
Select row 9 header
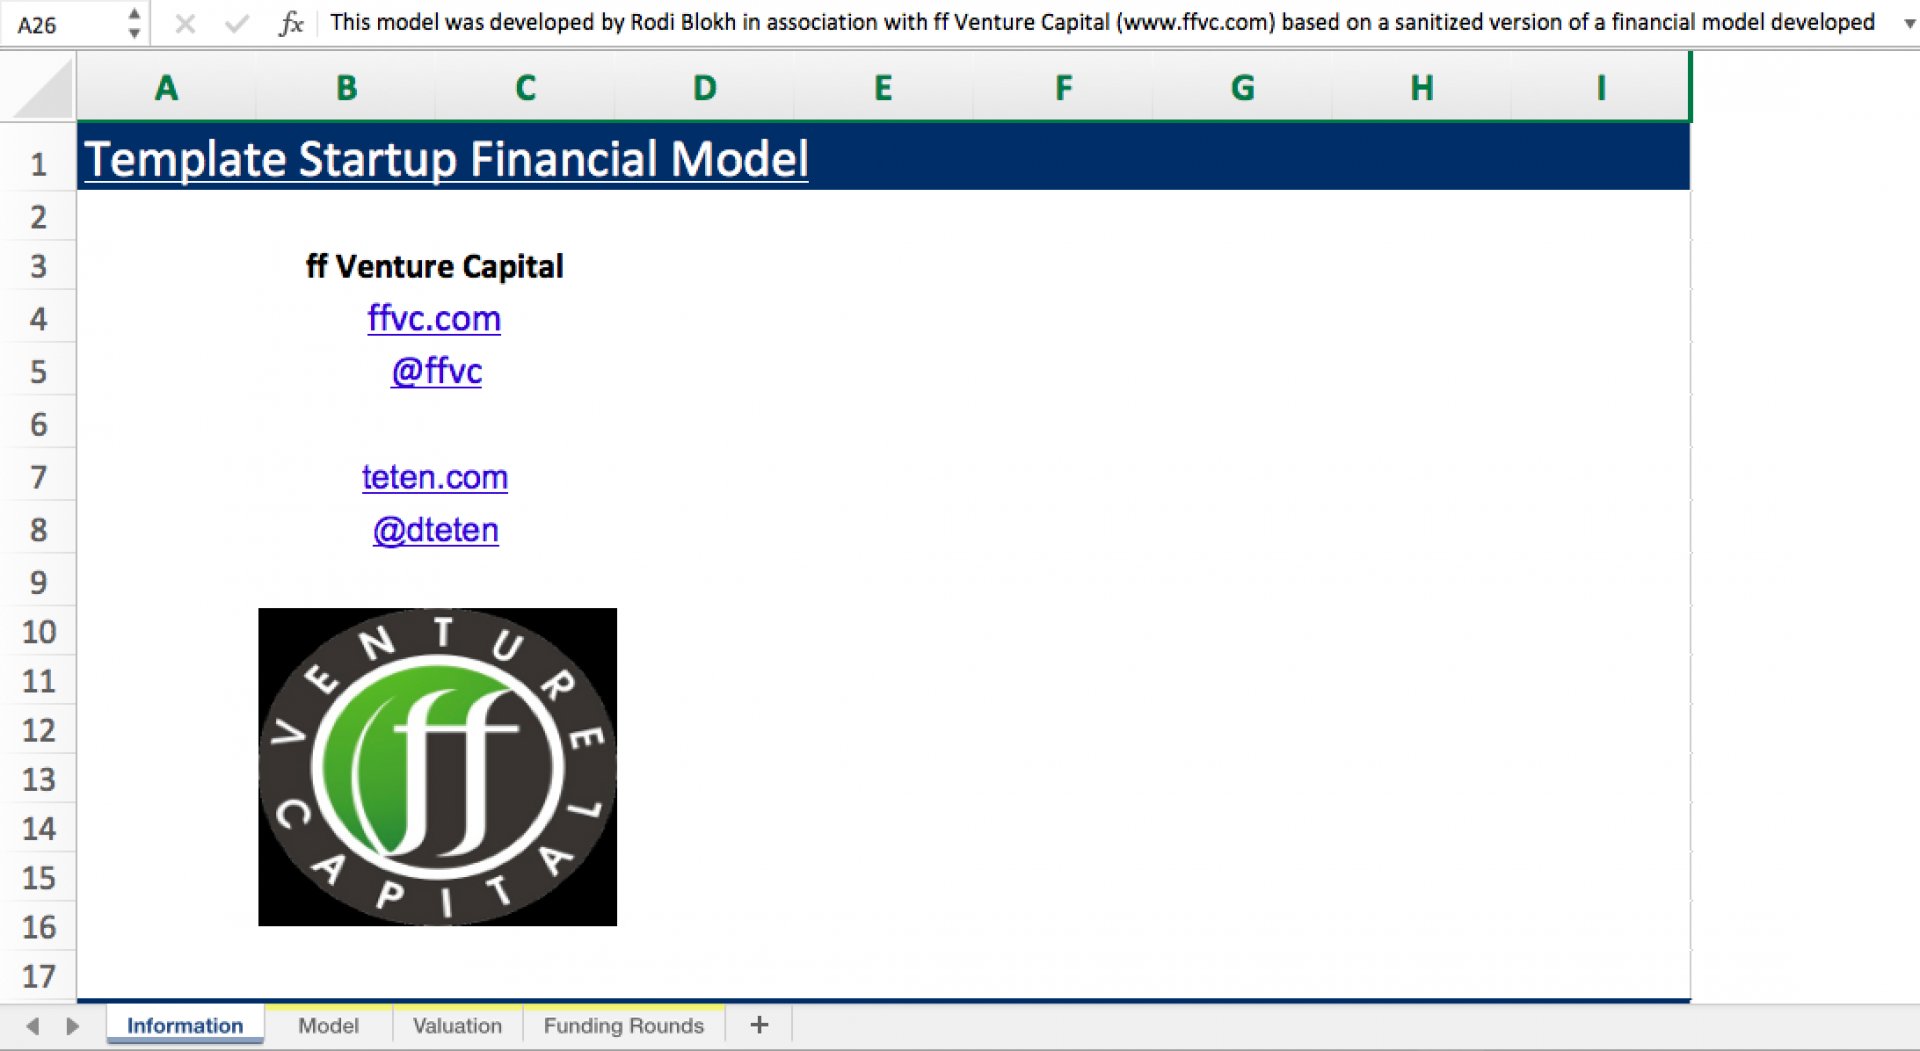pos(38,581)
